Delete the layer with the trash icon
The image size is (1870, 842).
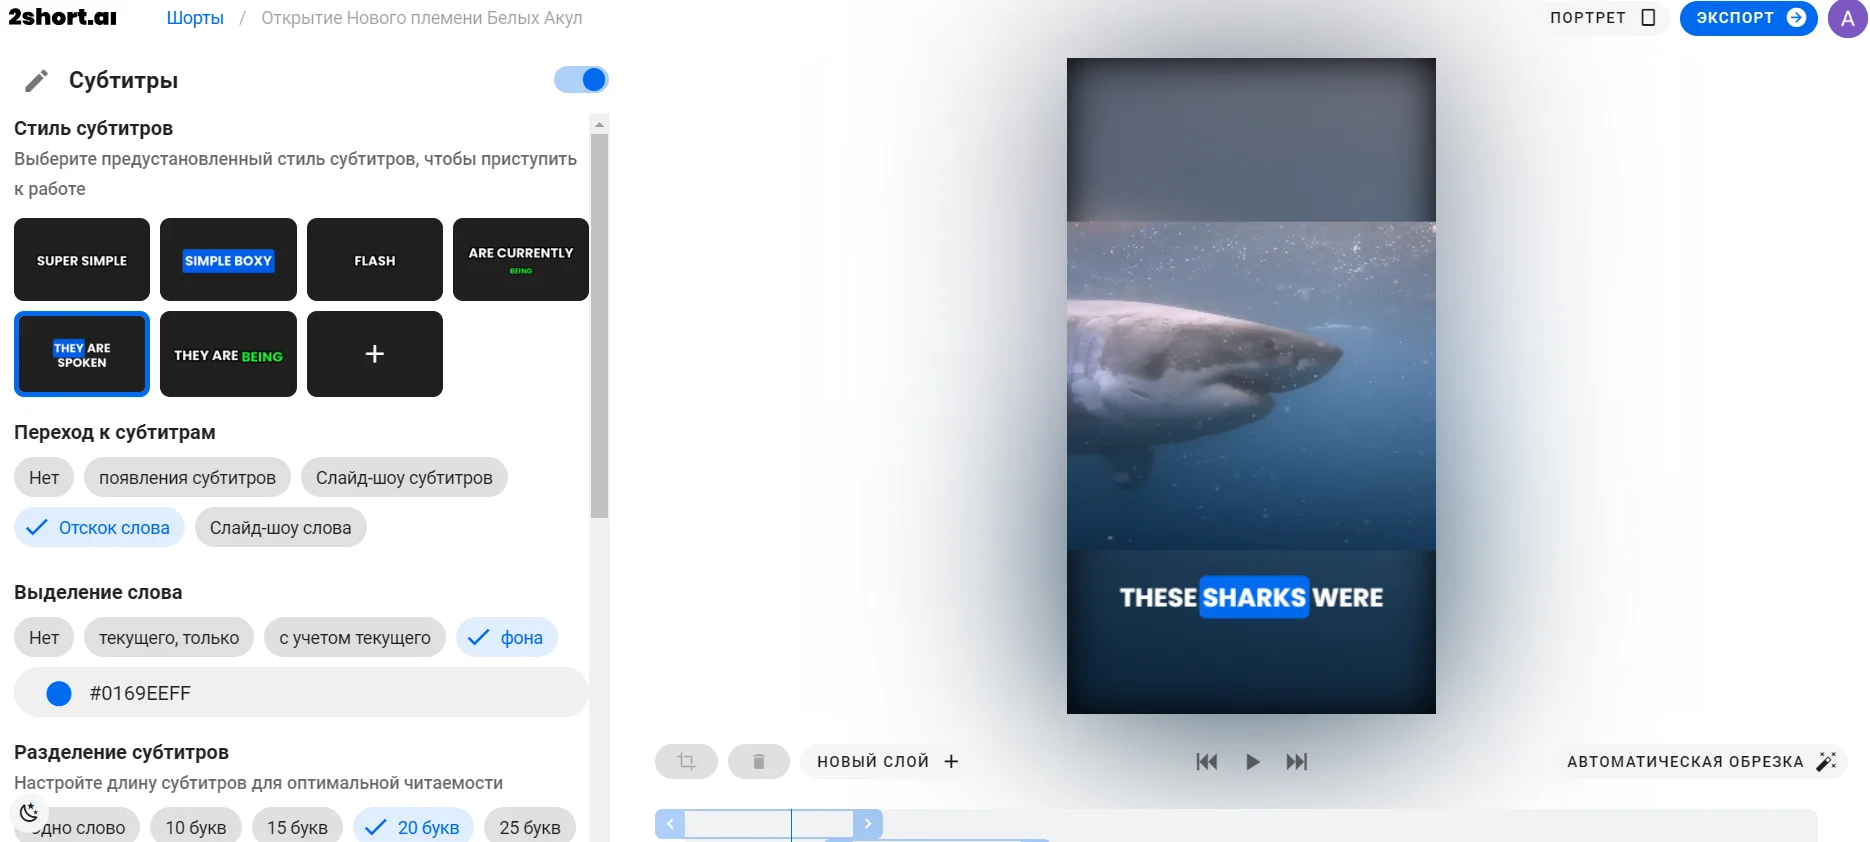pyautogui.click(x=759, y=762)
